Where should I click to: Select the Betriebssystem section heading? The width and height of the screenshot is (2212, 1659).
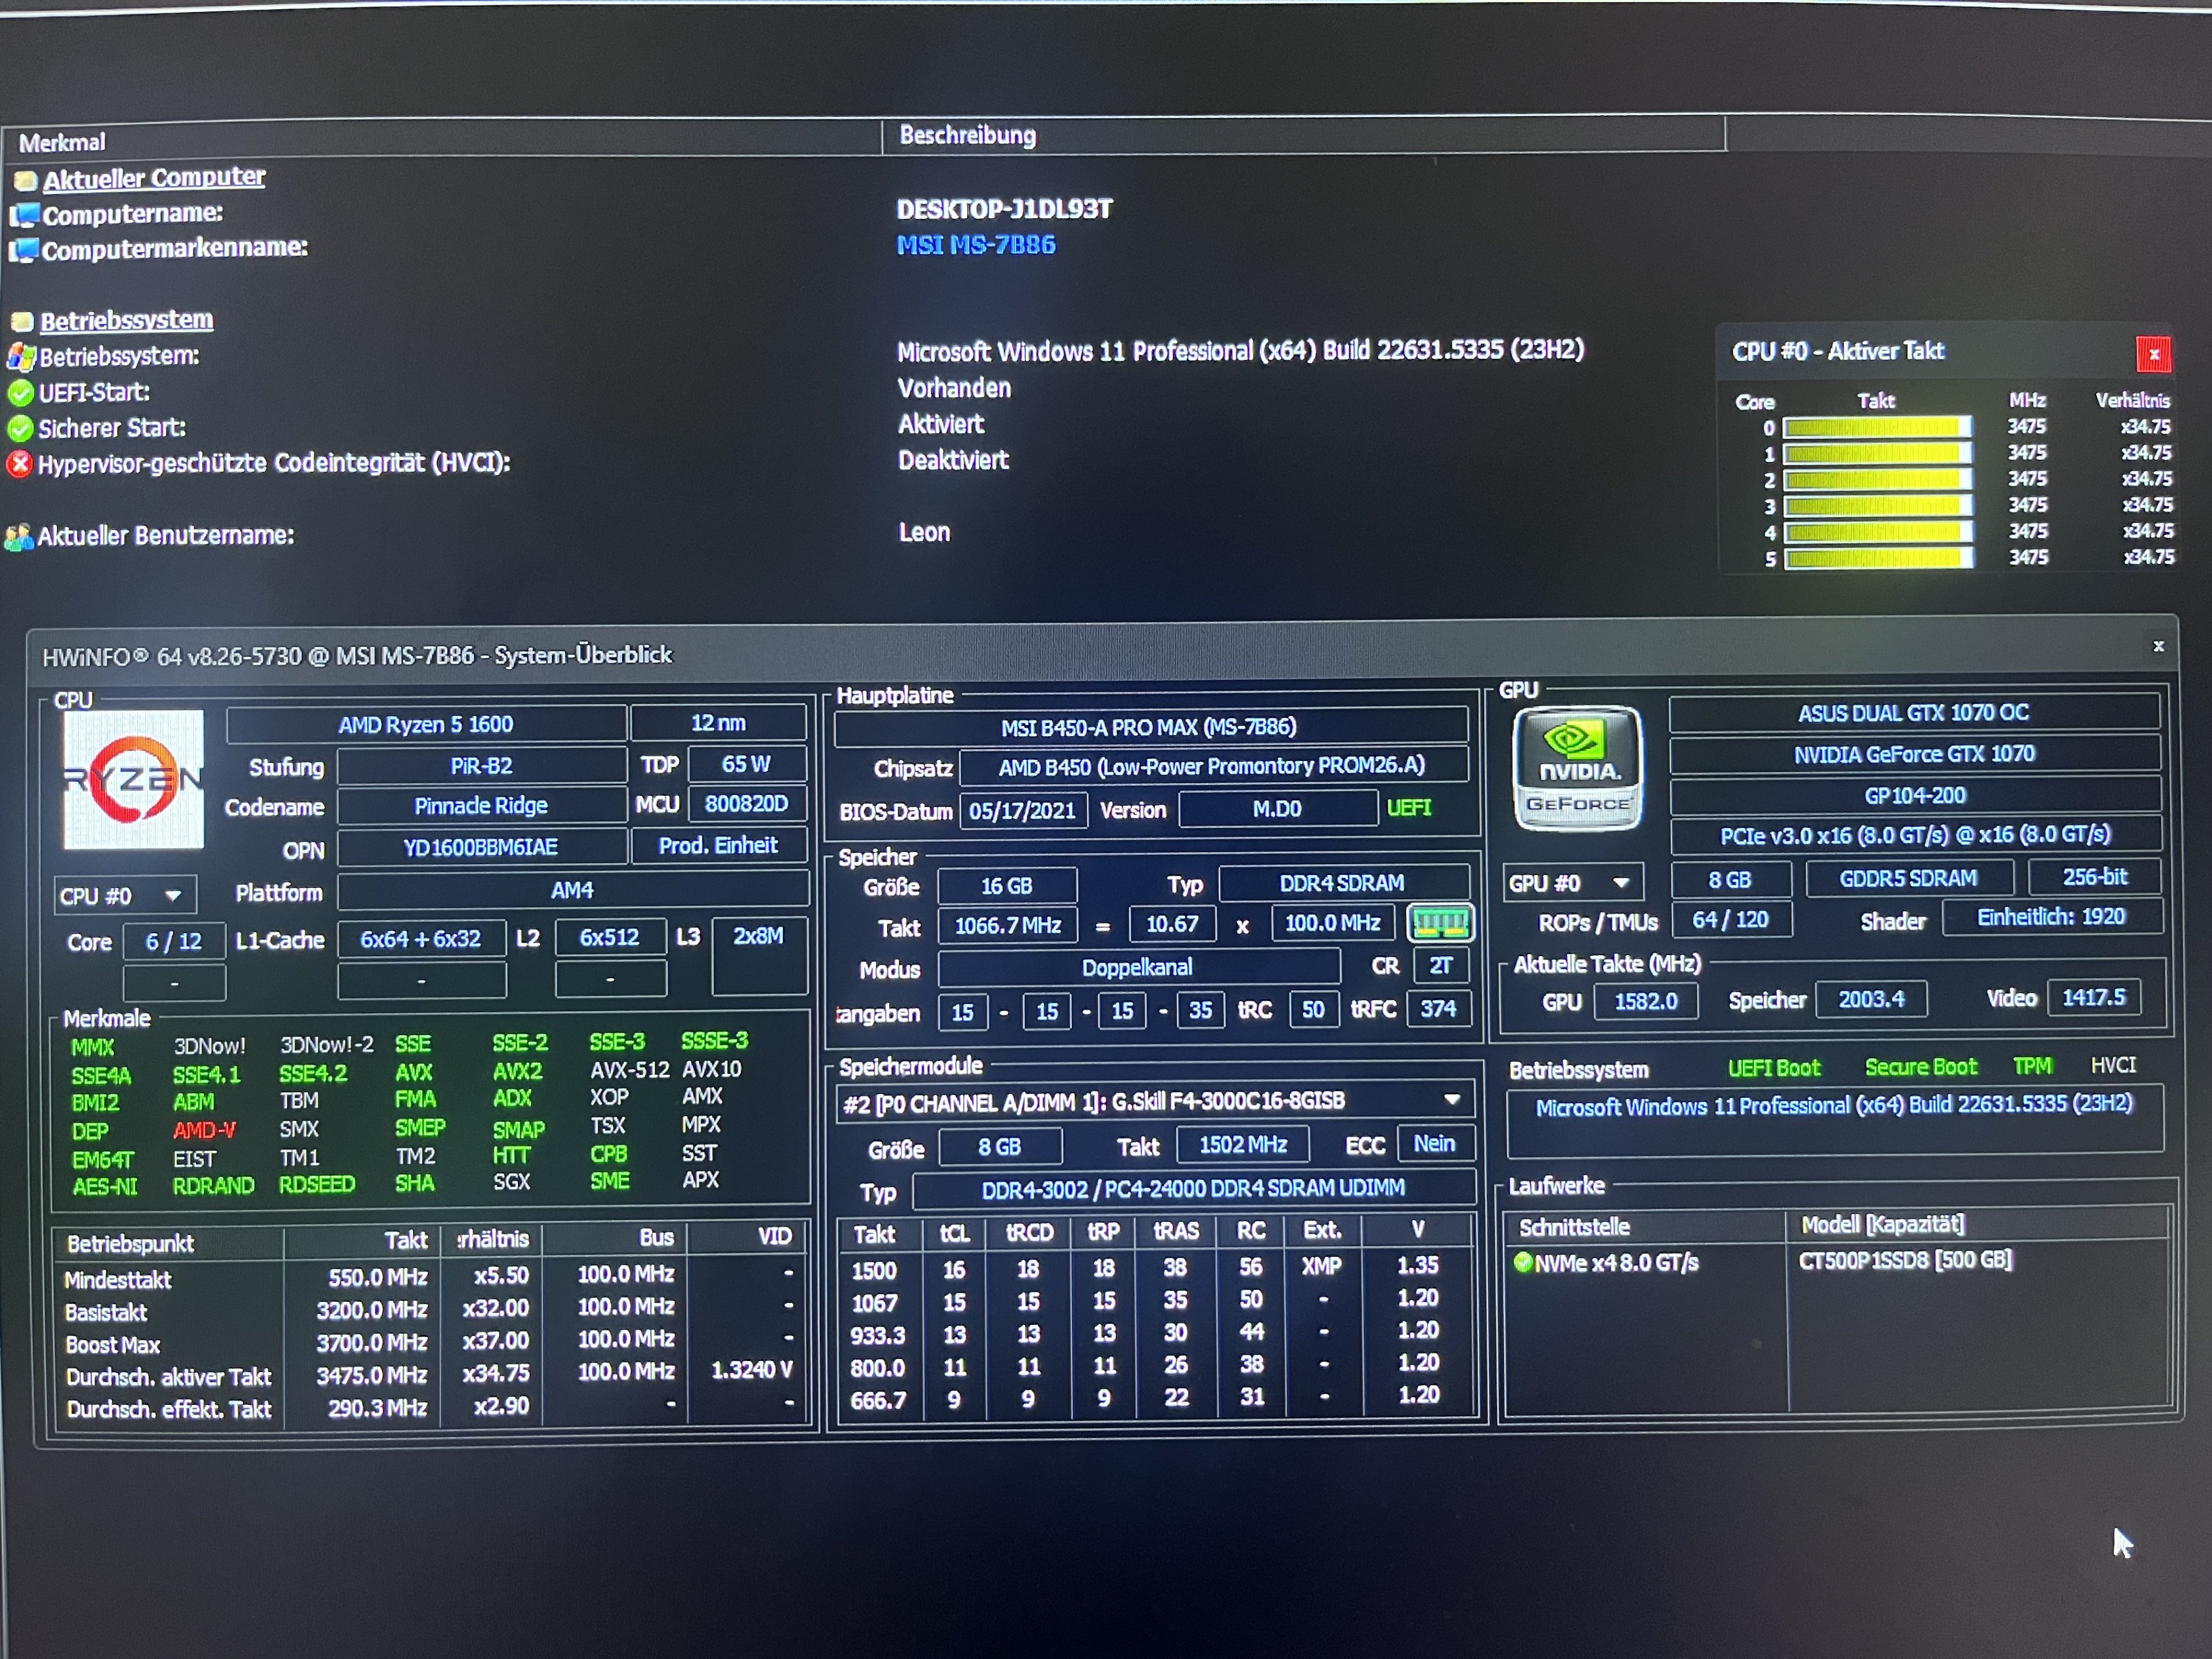coord(126,321)
